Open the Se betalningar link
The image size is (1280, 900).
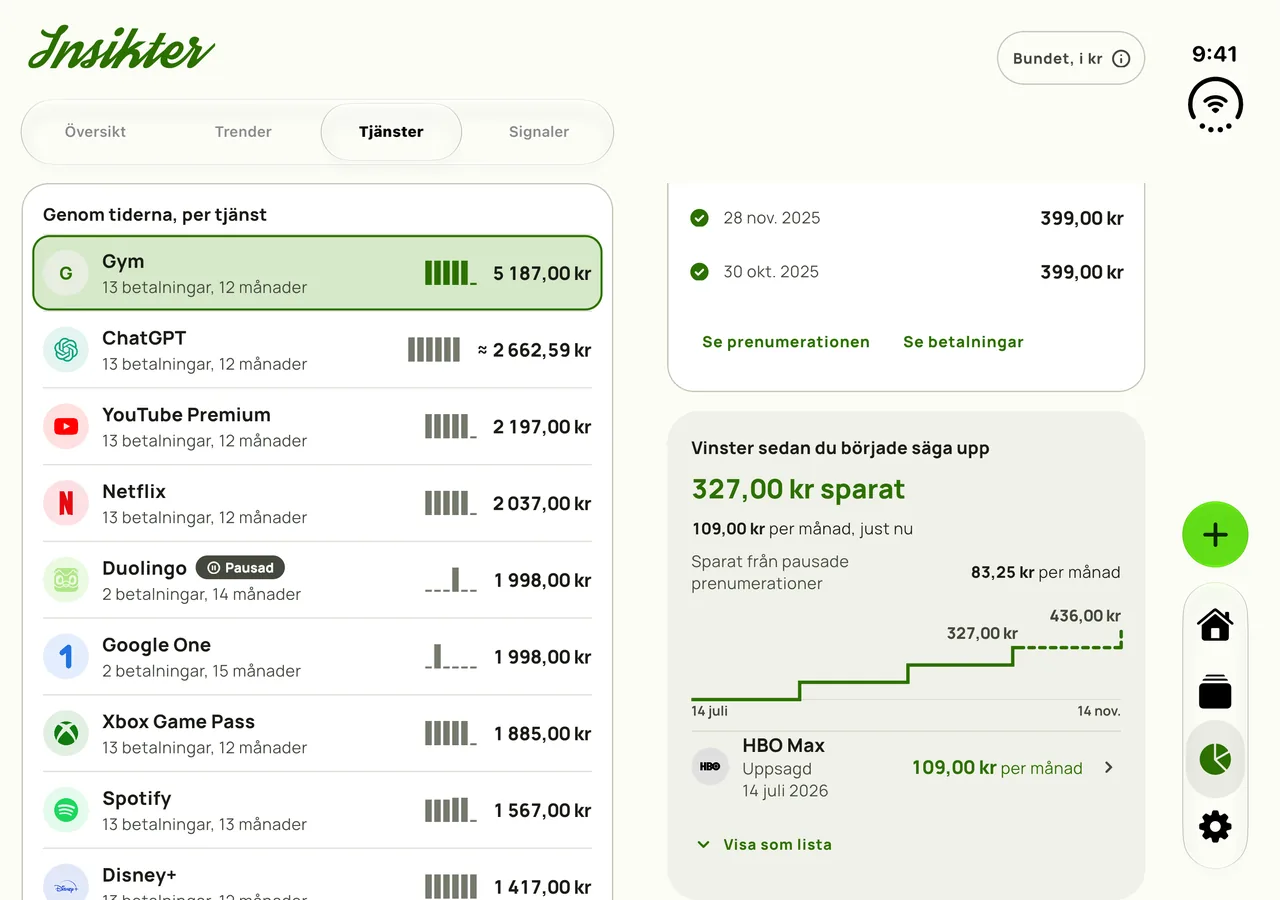pos(963,342)
